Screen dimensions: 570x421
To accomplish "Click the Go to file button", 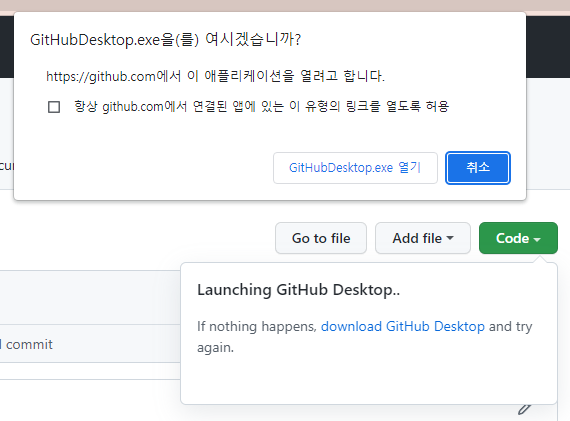I will coord(321,238).
